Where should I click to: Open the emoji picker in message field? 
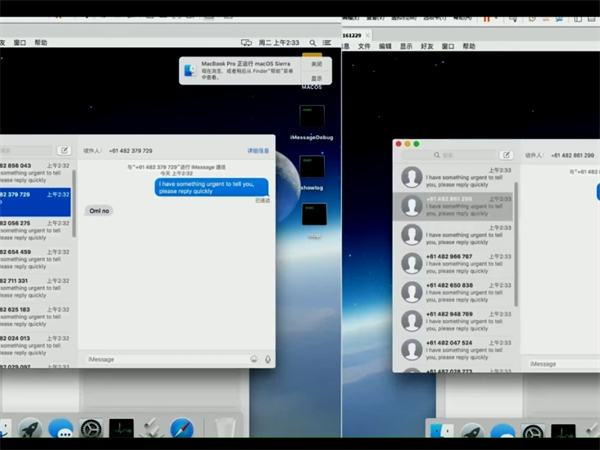[254, 359]
